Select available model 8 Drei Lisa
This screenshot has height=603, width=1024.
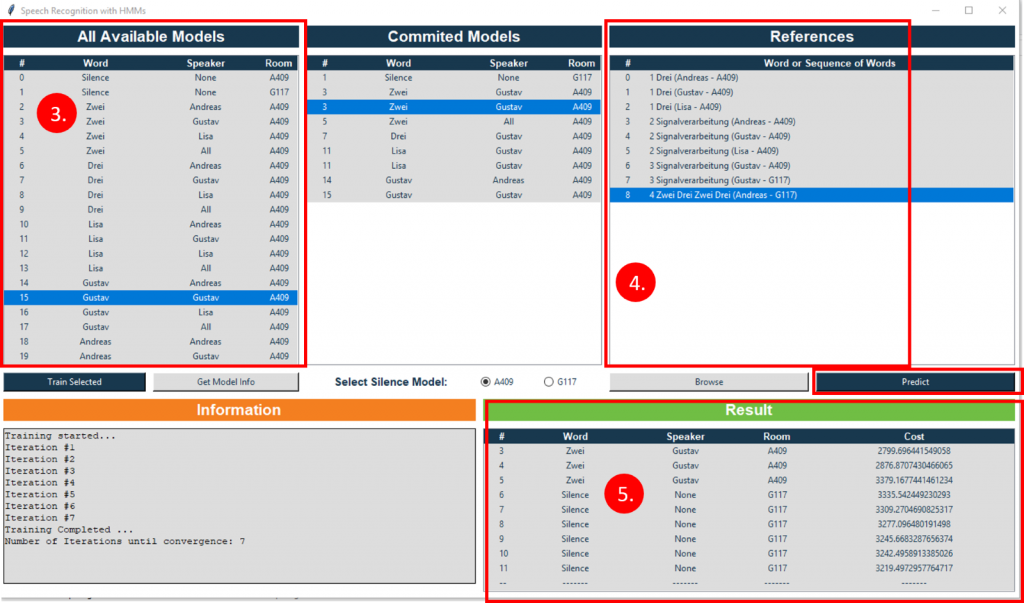click(x=151, y=195)
